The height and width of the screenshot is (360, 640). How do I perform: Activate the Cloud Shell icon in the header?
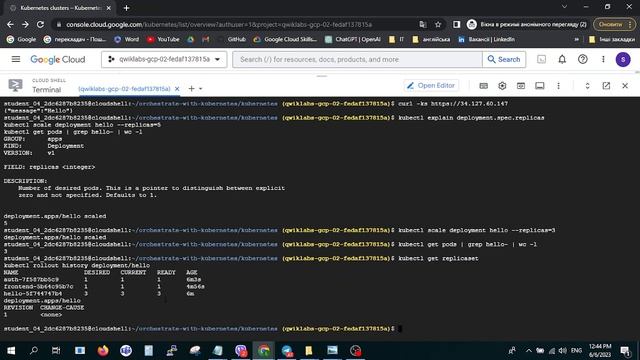pyautogui.click(x=541, y=60)
